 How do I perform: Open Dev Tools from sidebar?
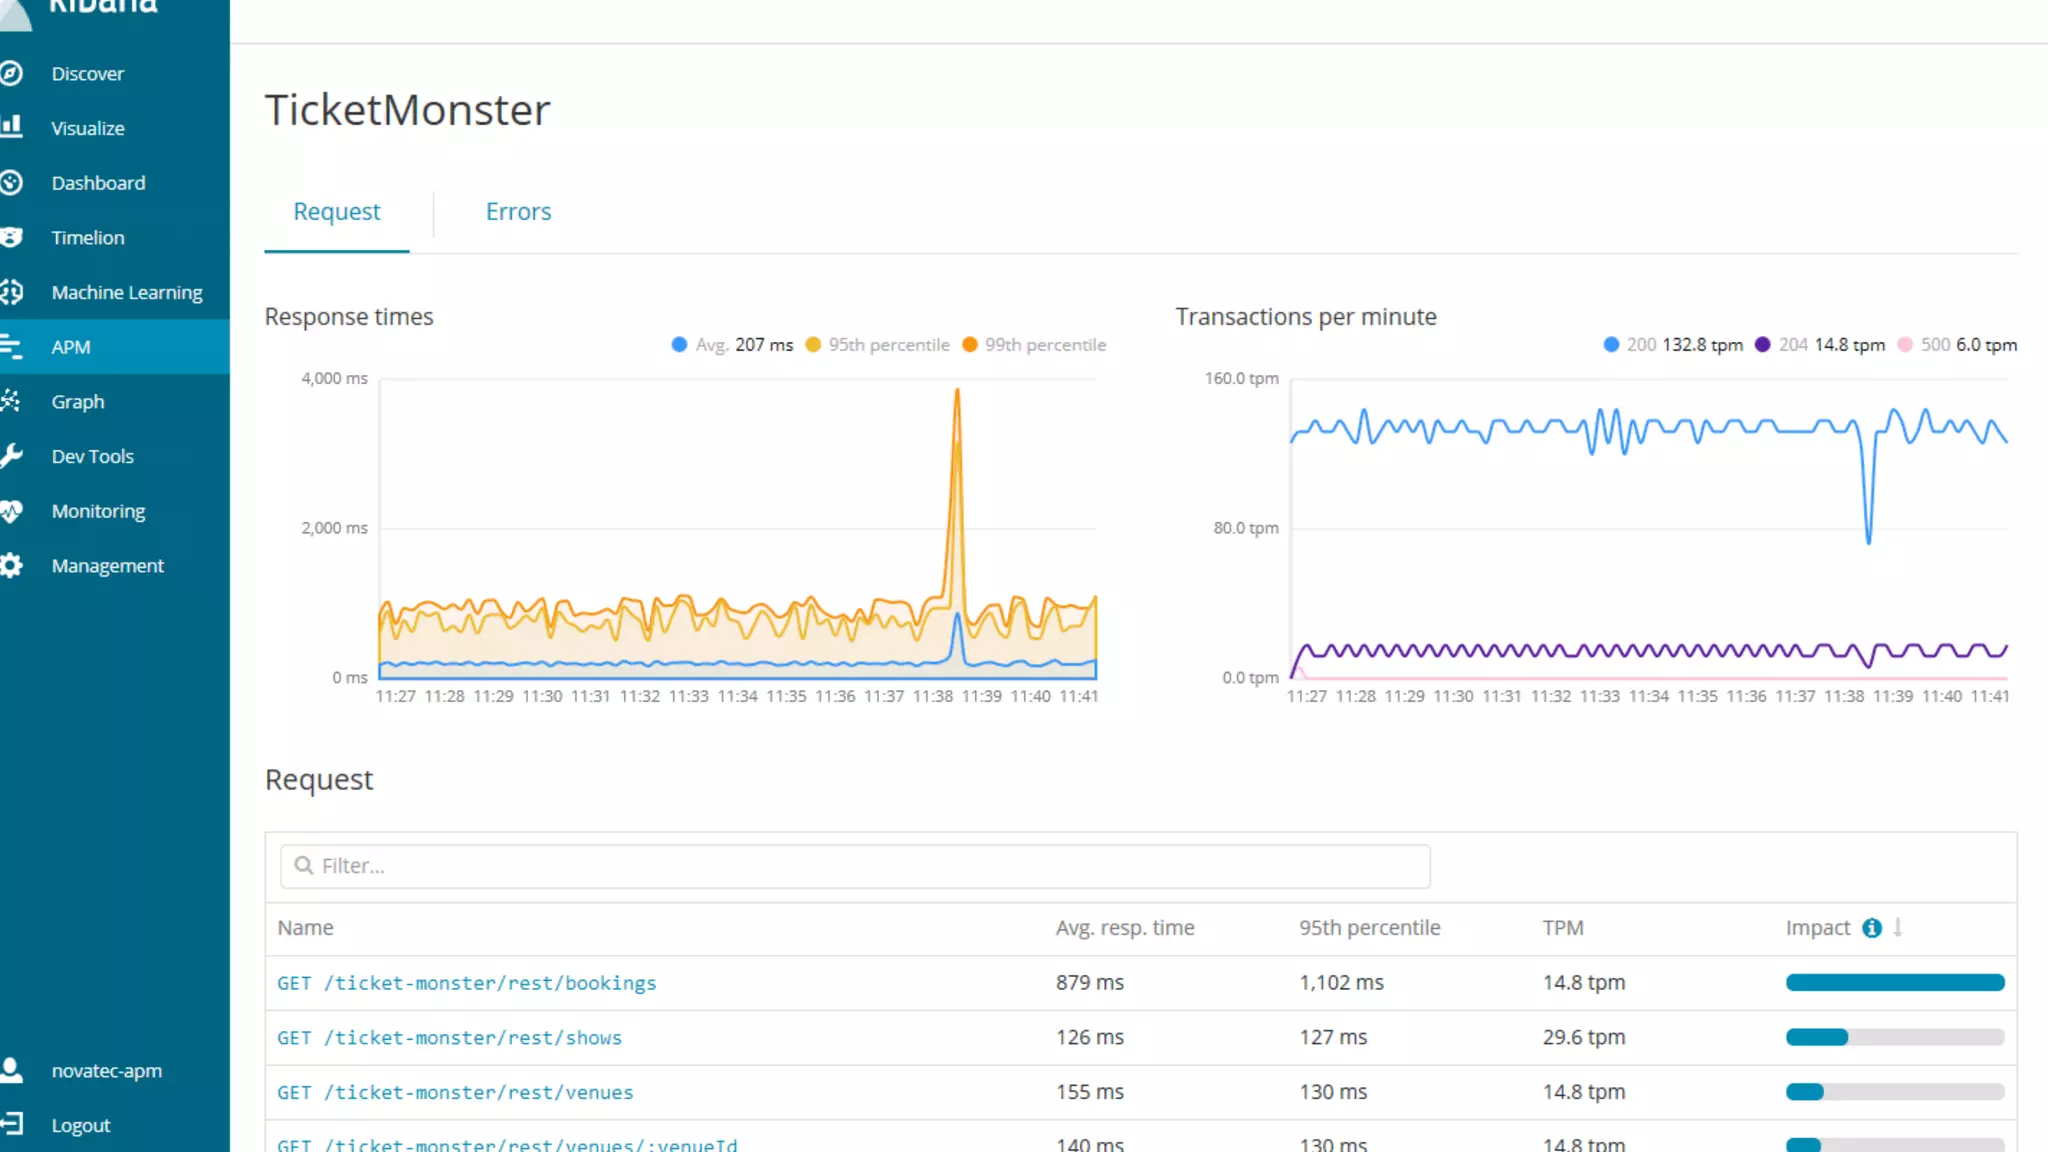[92, 456]
